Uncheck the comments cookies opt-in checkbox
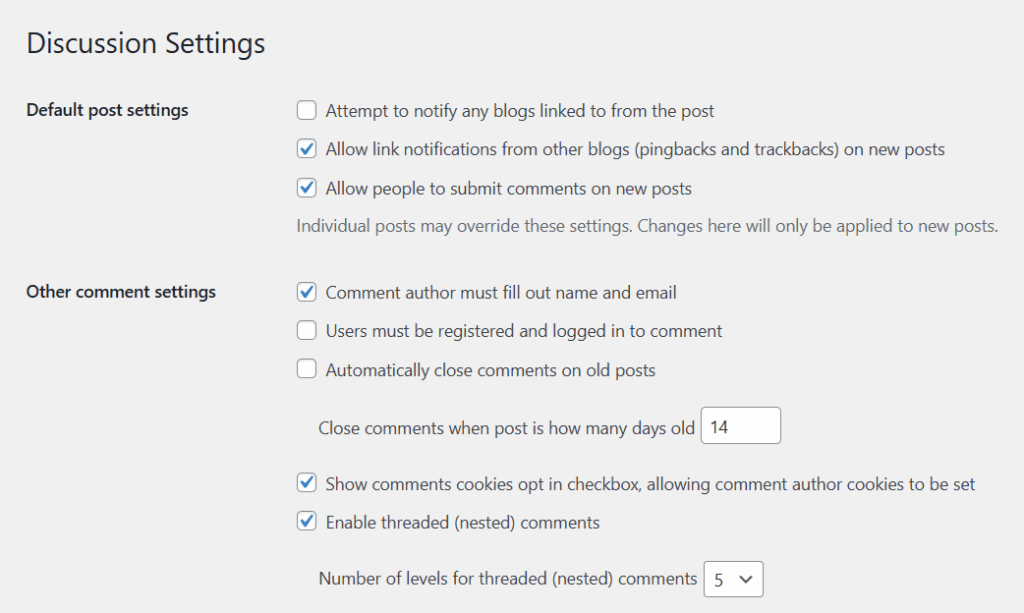Viewport: 1024px width, 613px height. pos(307,484)
